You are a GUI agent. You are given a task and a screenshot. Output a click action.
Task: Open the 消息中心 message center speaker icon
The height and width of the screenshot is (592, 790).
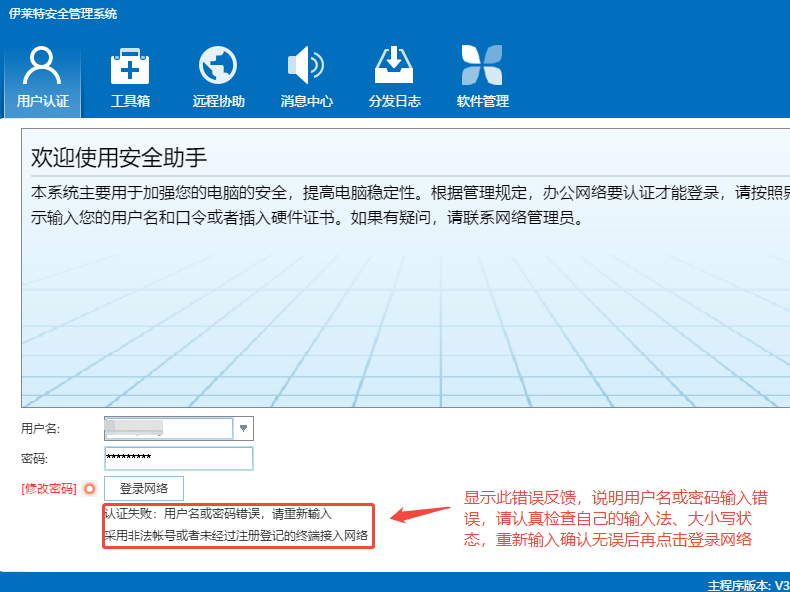click(306, 78)
